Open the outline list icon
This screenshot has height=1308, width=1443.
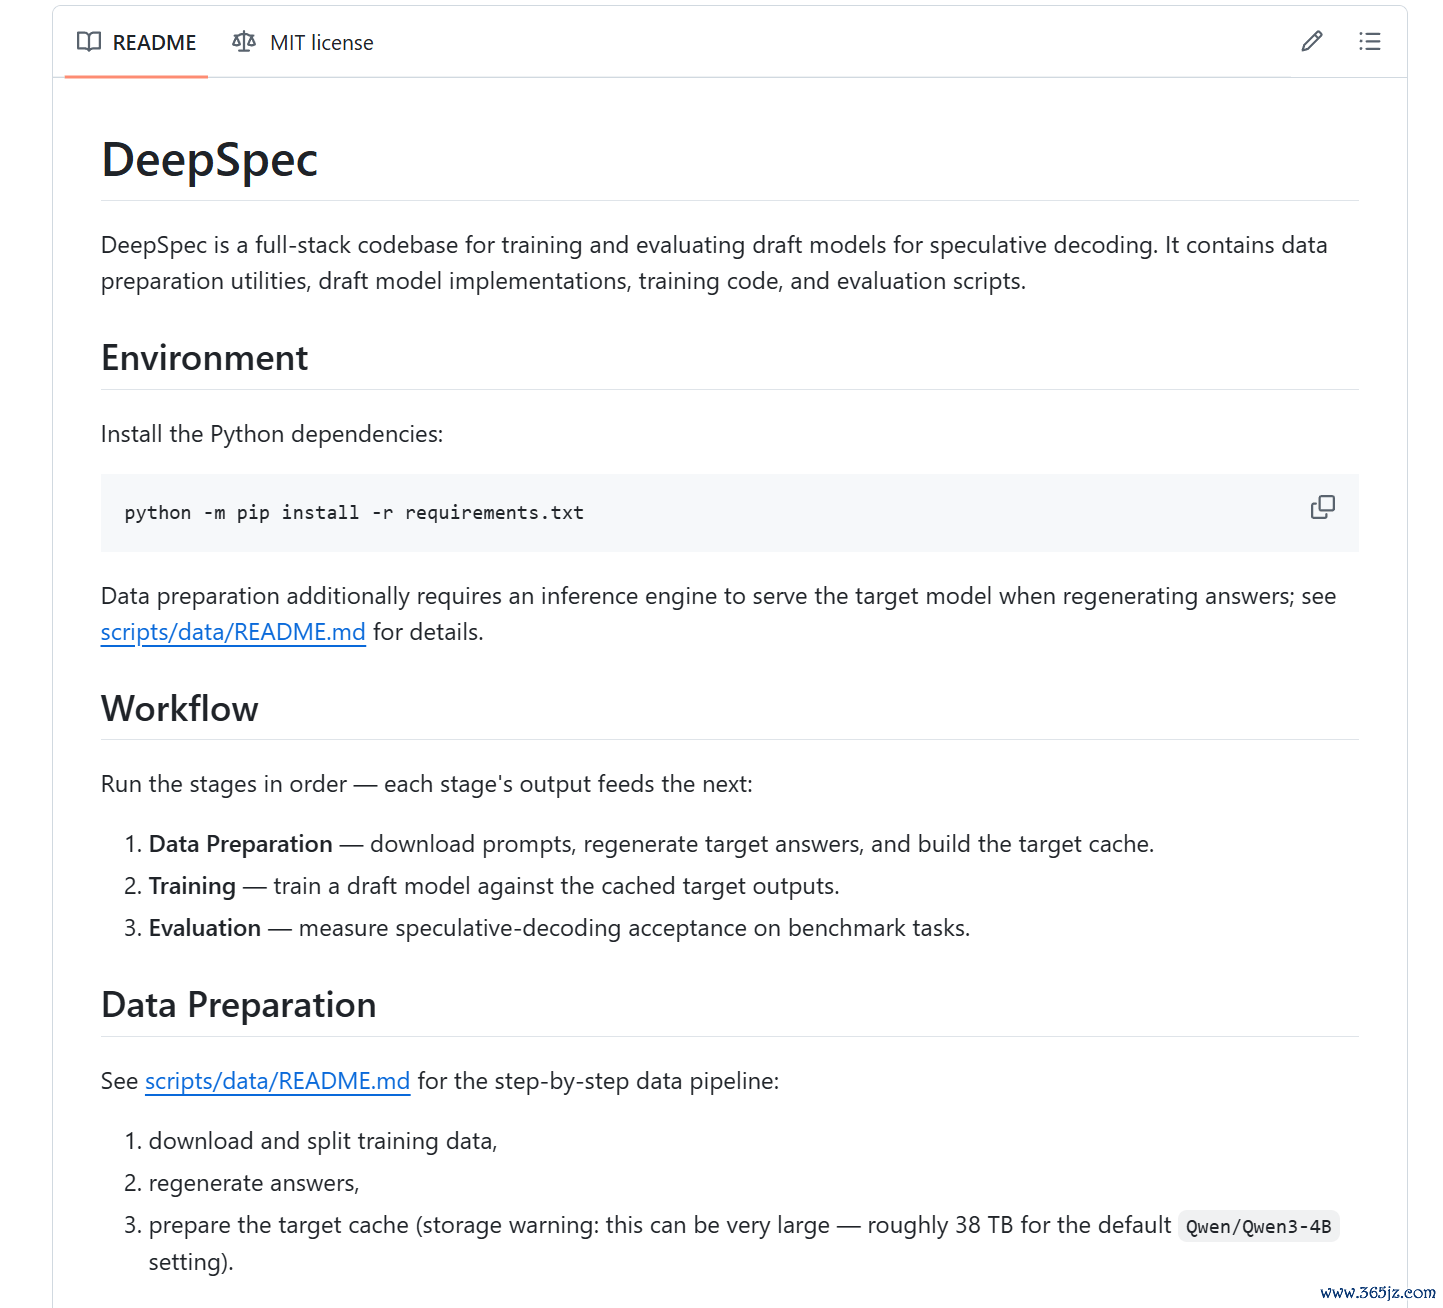click(1370, 41)
